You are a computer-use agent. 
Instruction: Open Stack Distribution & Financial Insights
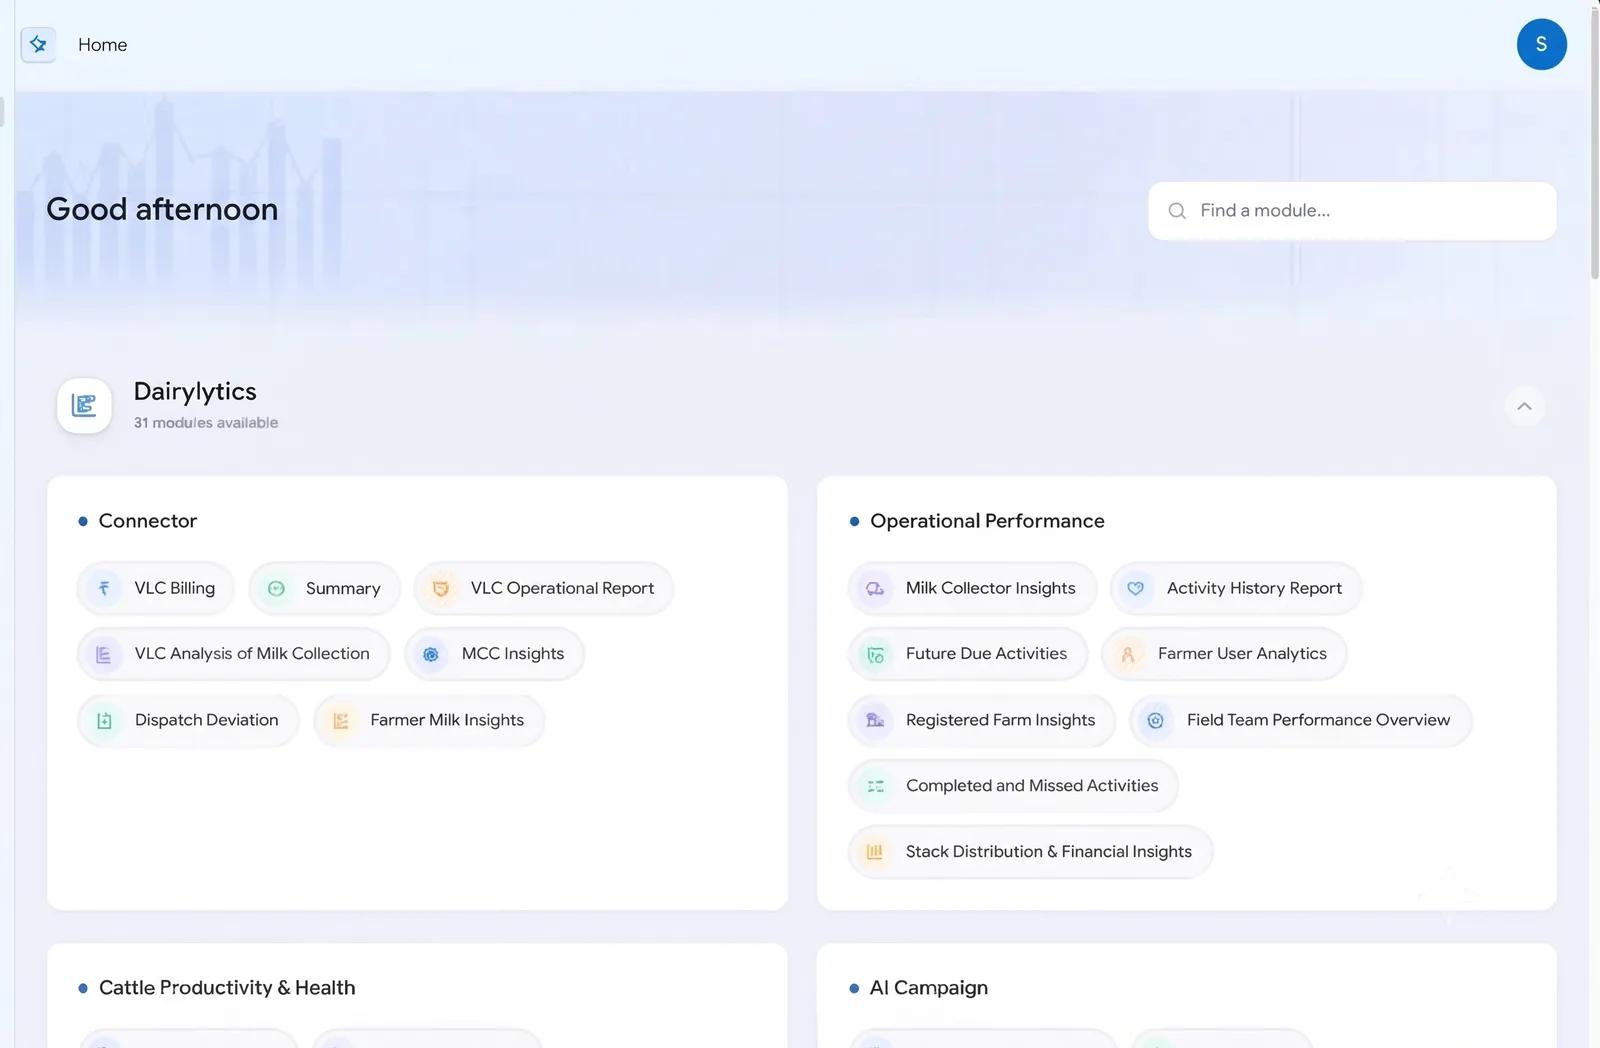1030,852
